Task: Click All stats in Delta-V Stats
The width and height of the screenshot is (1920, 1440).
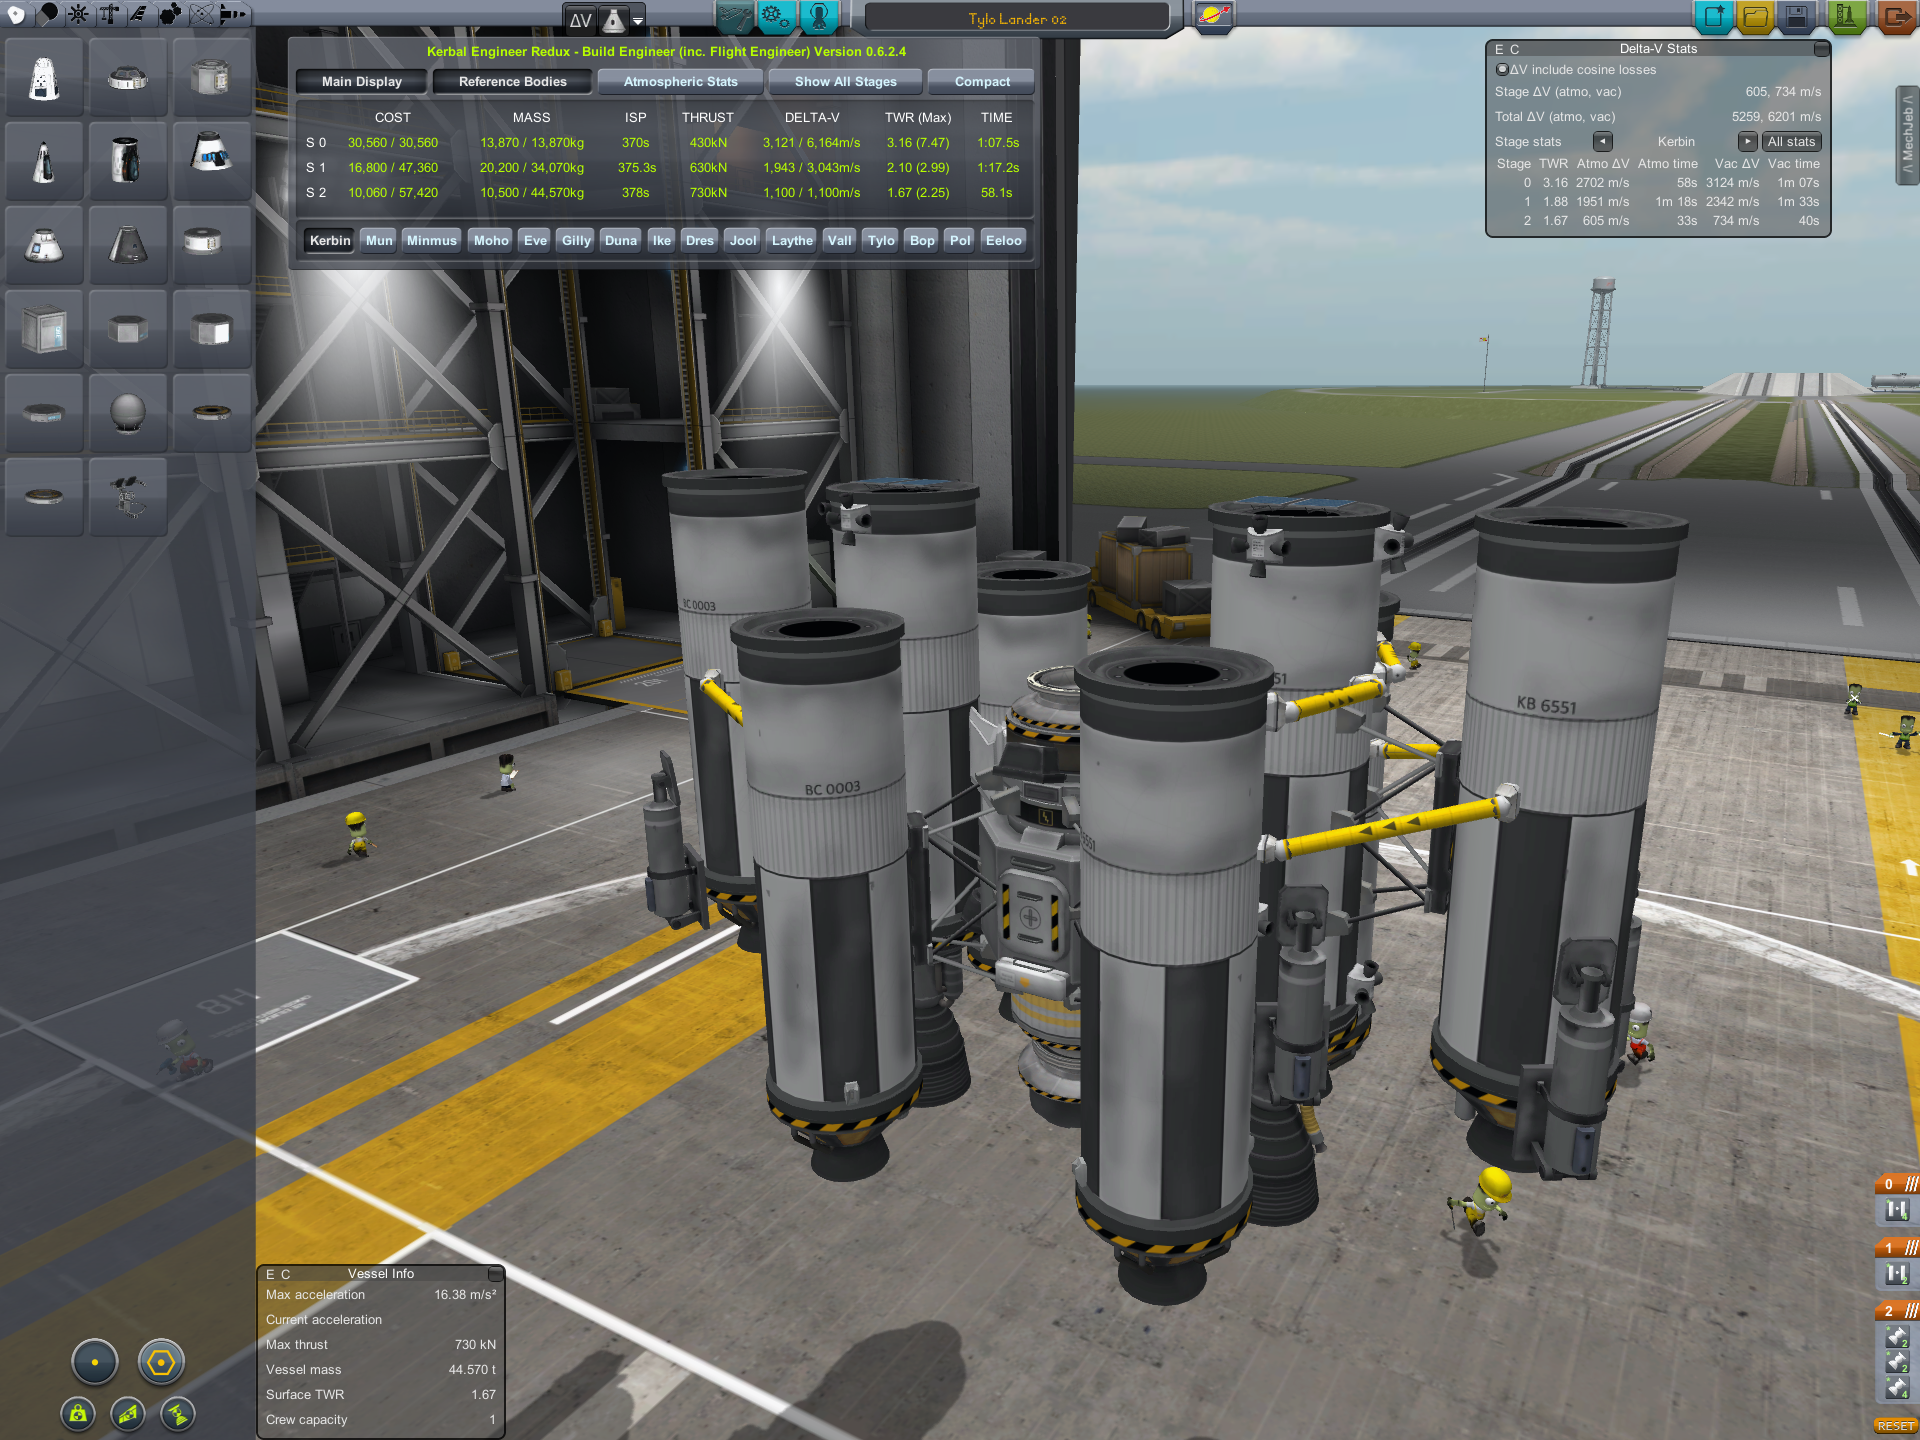Action: coord(1791,142)
